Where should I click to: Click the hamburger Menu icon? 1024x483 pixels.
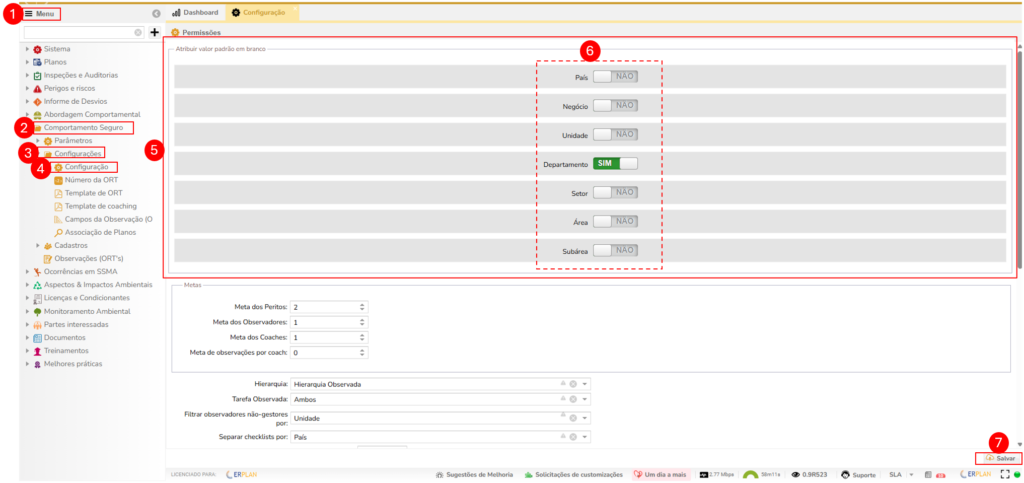click(29, 13)
